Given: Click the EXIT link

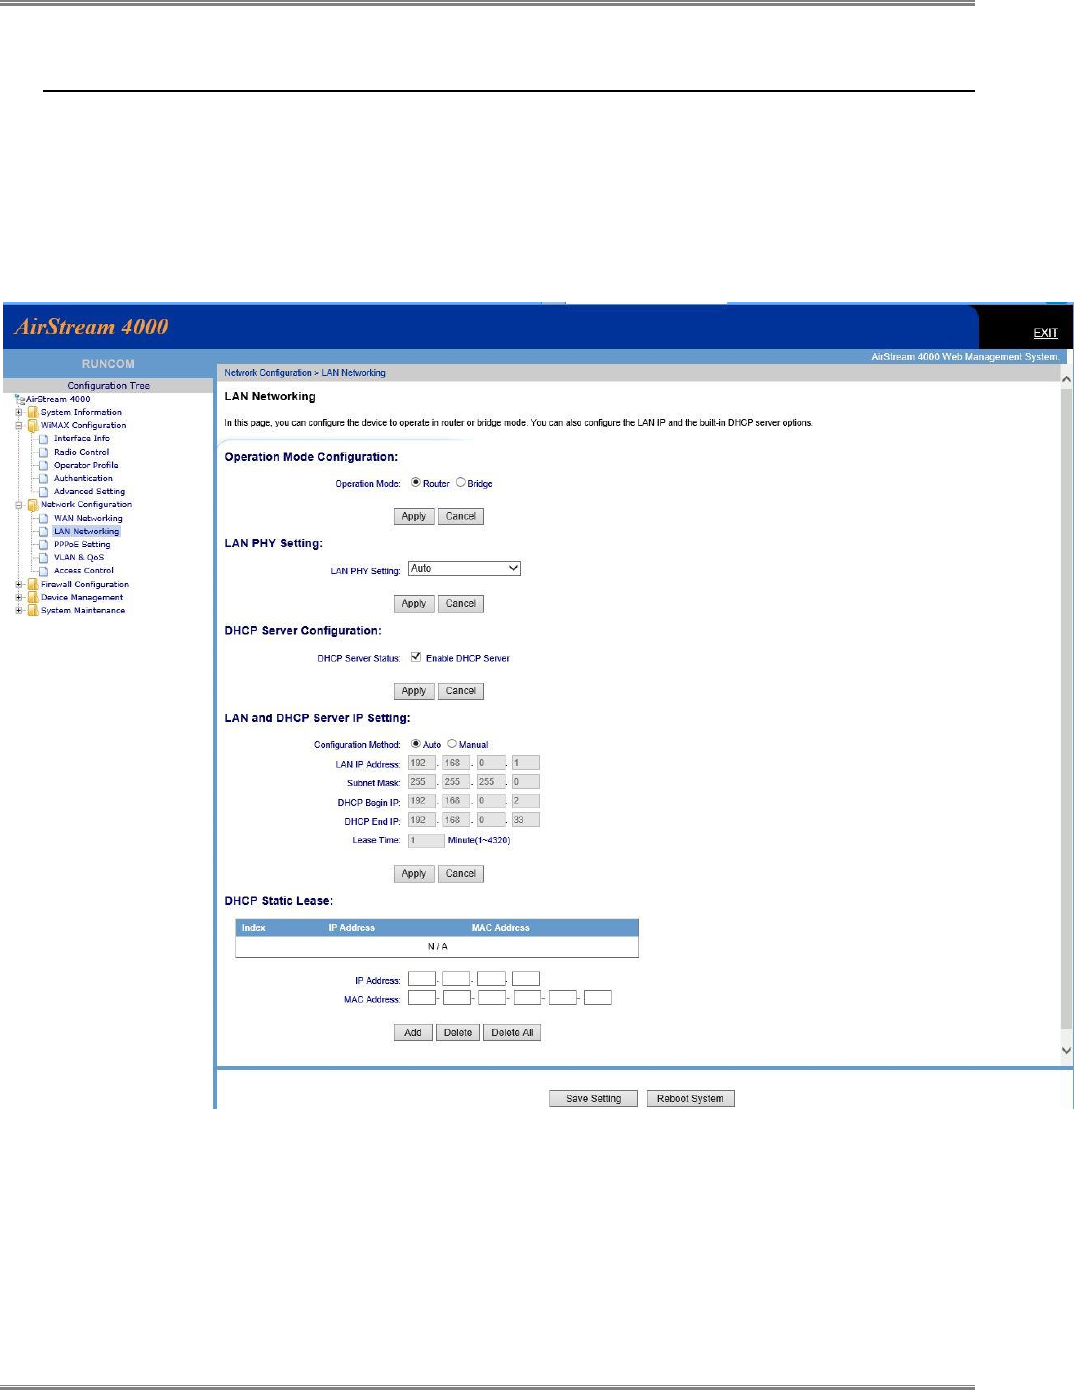Looking at the screenshot, I should (x=1045, y=333).
